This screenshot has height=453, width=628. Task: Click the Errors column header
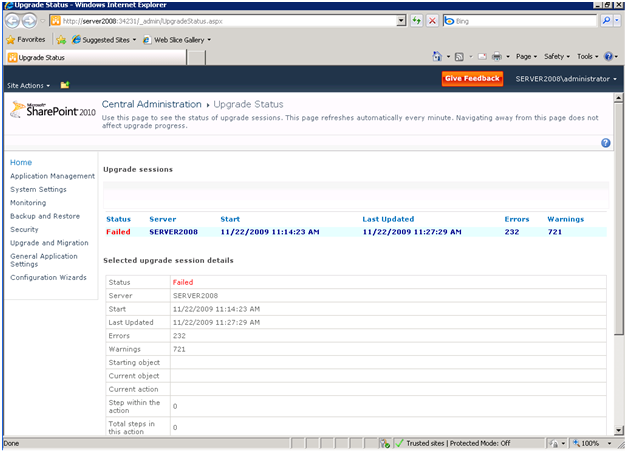pyautogui.click(x=517, y=219)
